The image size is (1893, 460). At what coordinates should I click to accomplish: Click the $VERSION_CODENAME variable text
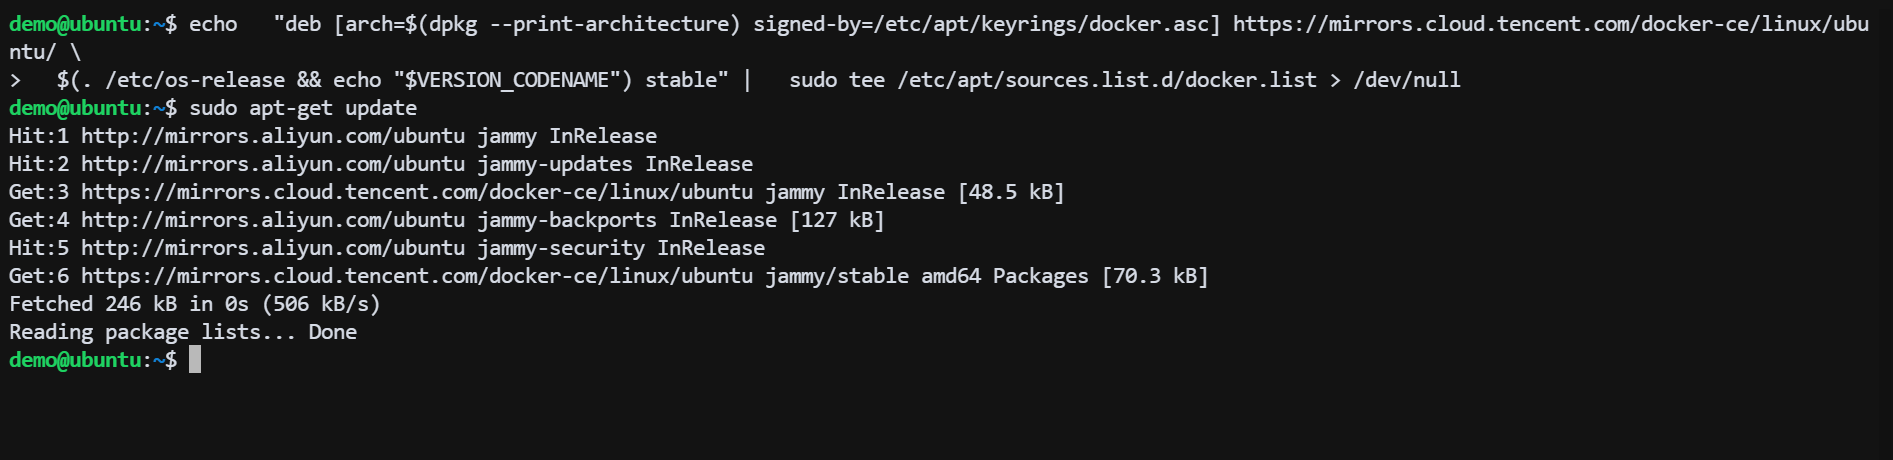(x=507, y=80)
